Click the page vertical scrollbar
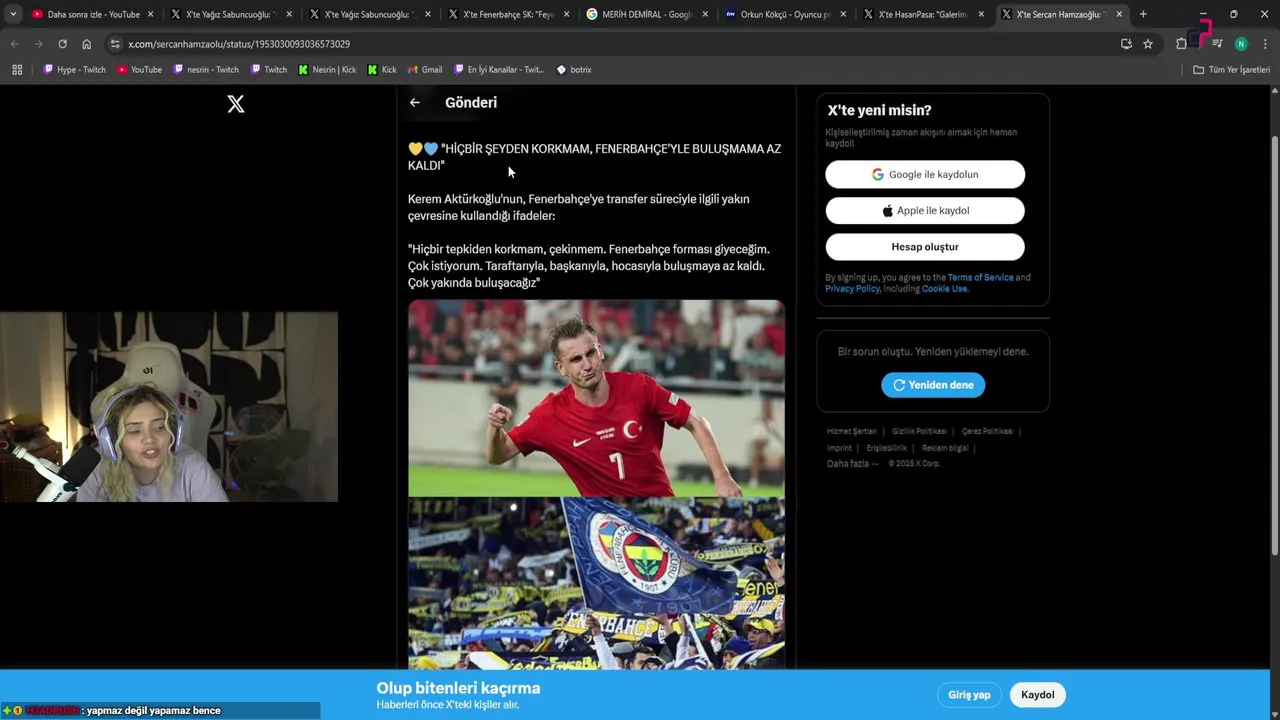 (x=1274, y=345)
